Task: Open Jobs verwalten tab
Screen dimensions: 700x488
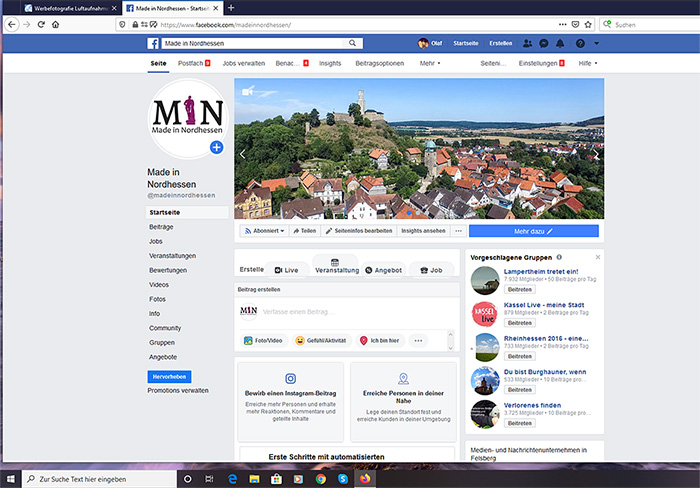Action: point(244,63)
